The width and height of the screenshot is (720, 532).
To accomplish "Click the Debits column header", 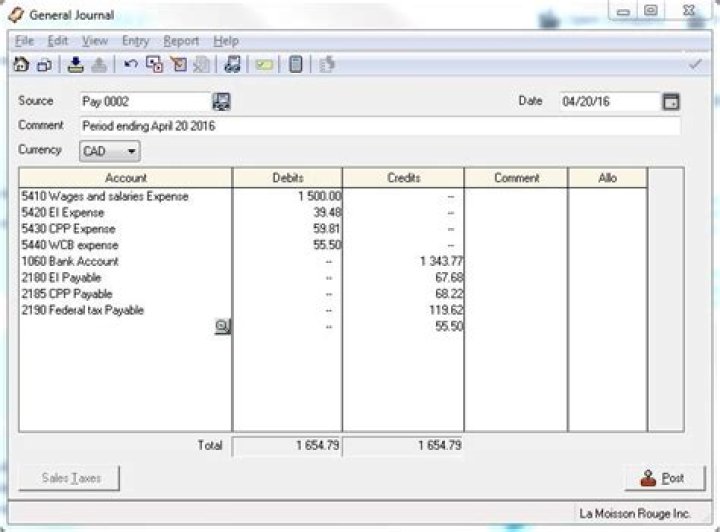I will click(288, 178).
